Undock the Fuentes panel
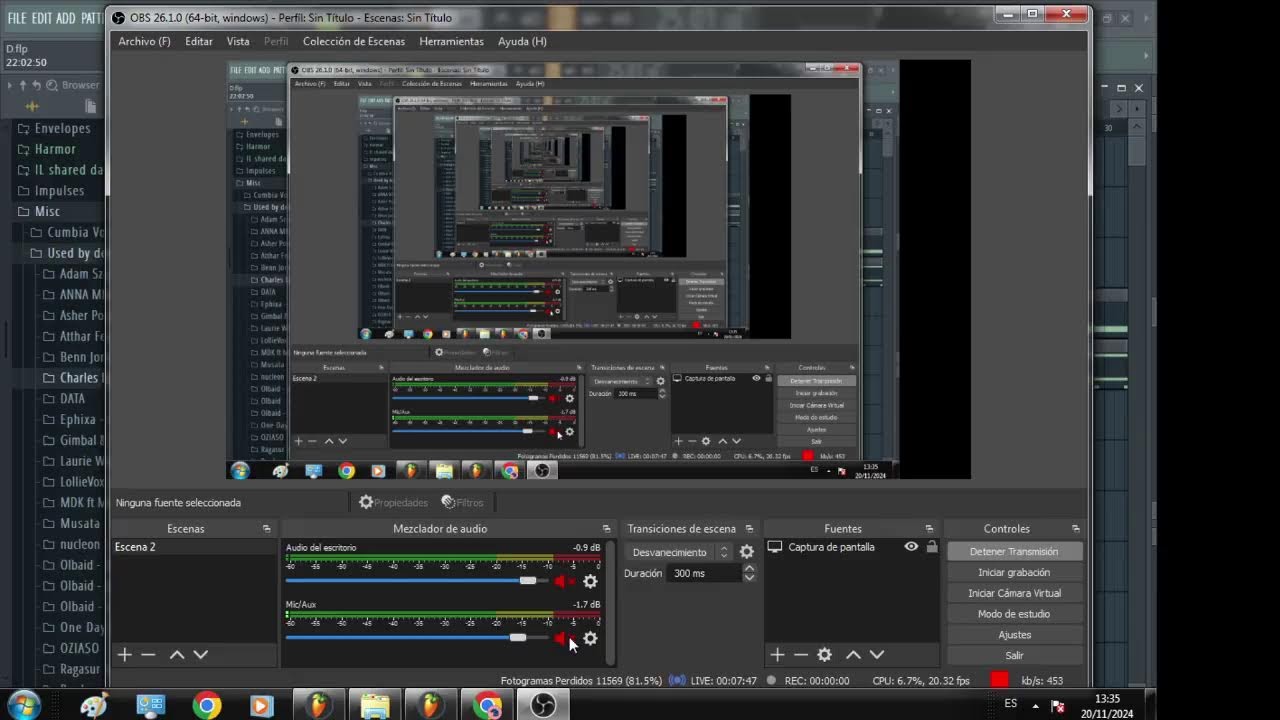The image size is (1280, 720). (x=929, y=529)
